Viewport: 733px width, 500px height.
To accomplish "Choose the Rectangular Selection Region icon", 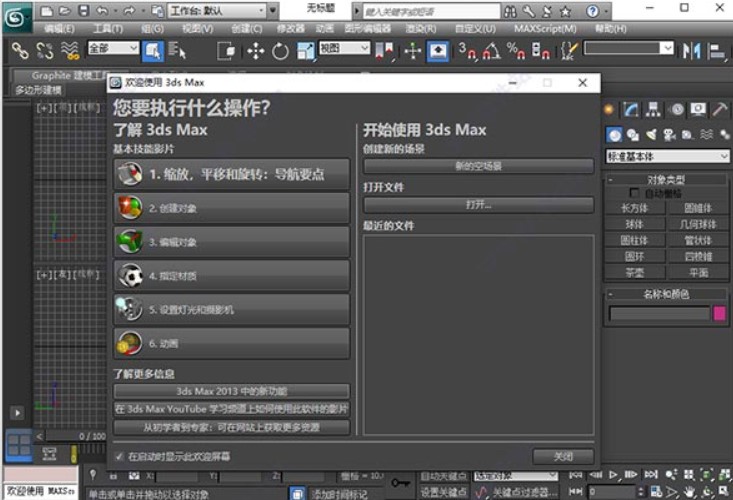I will [227, 50].
